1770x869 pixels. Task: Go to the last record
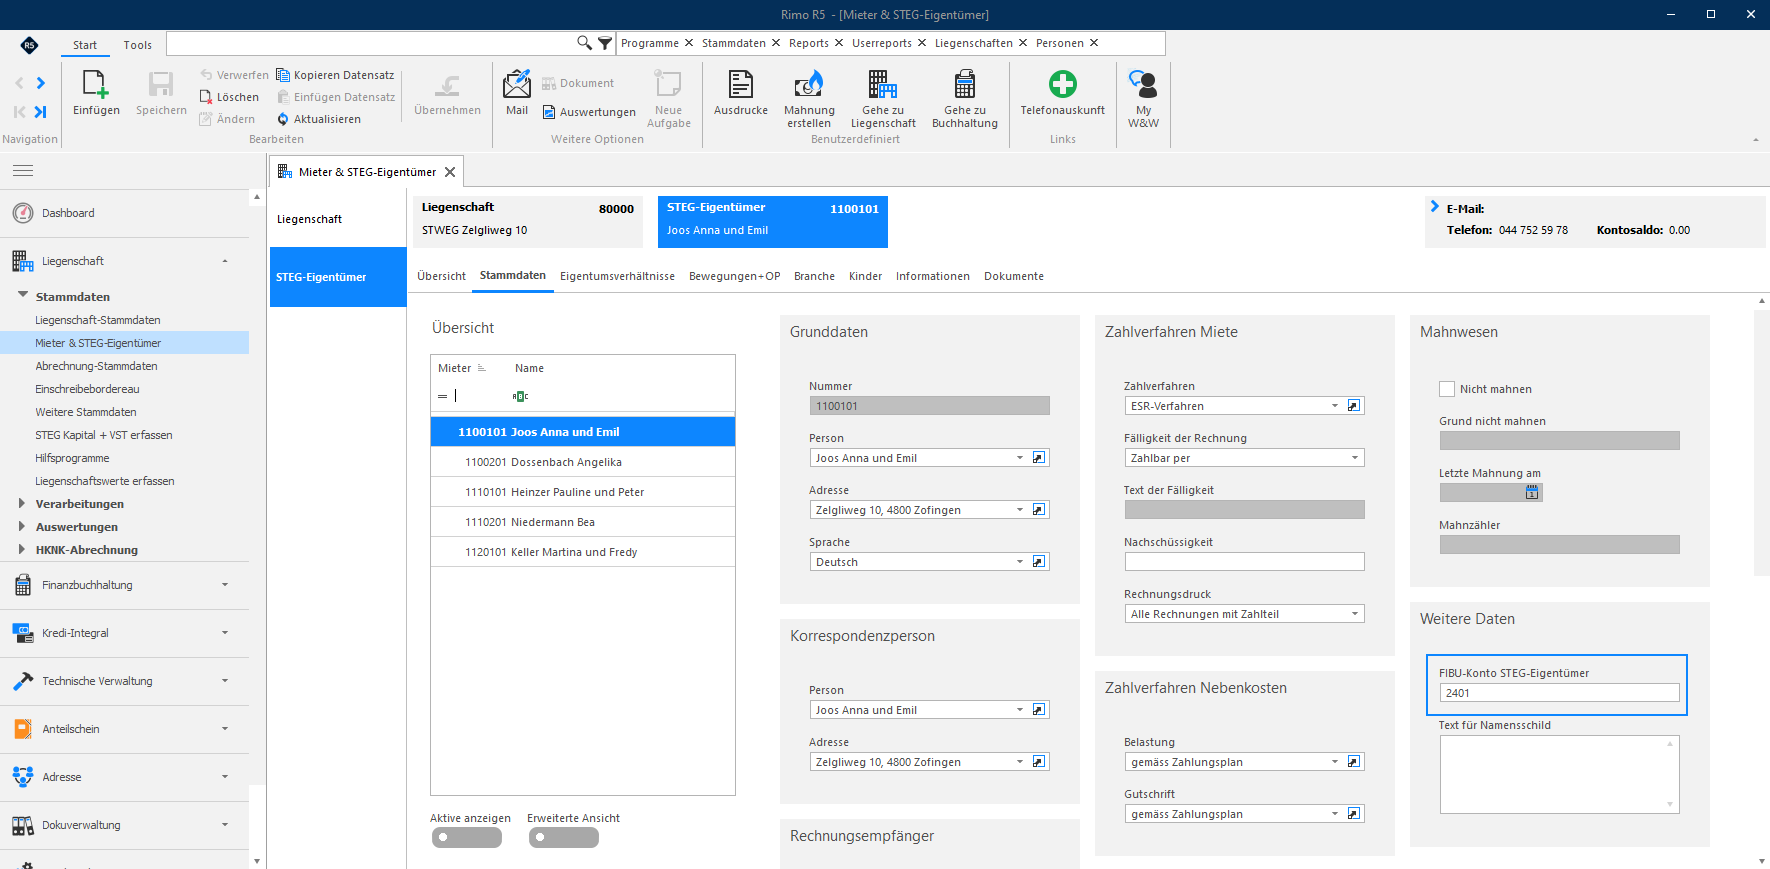click(x=40, y=112)
